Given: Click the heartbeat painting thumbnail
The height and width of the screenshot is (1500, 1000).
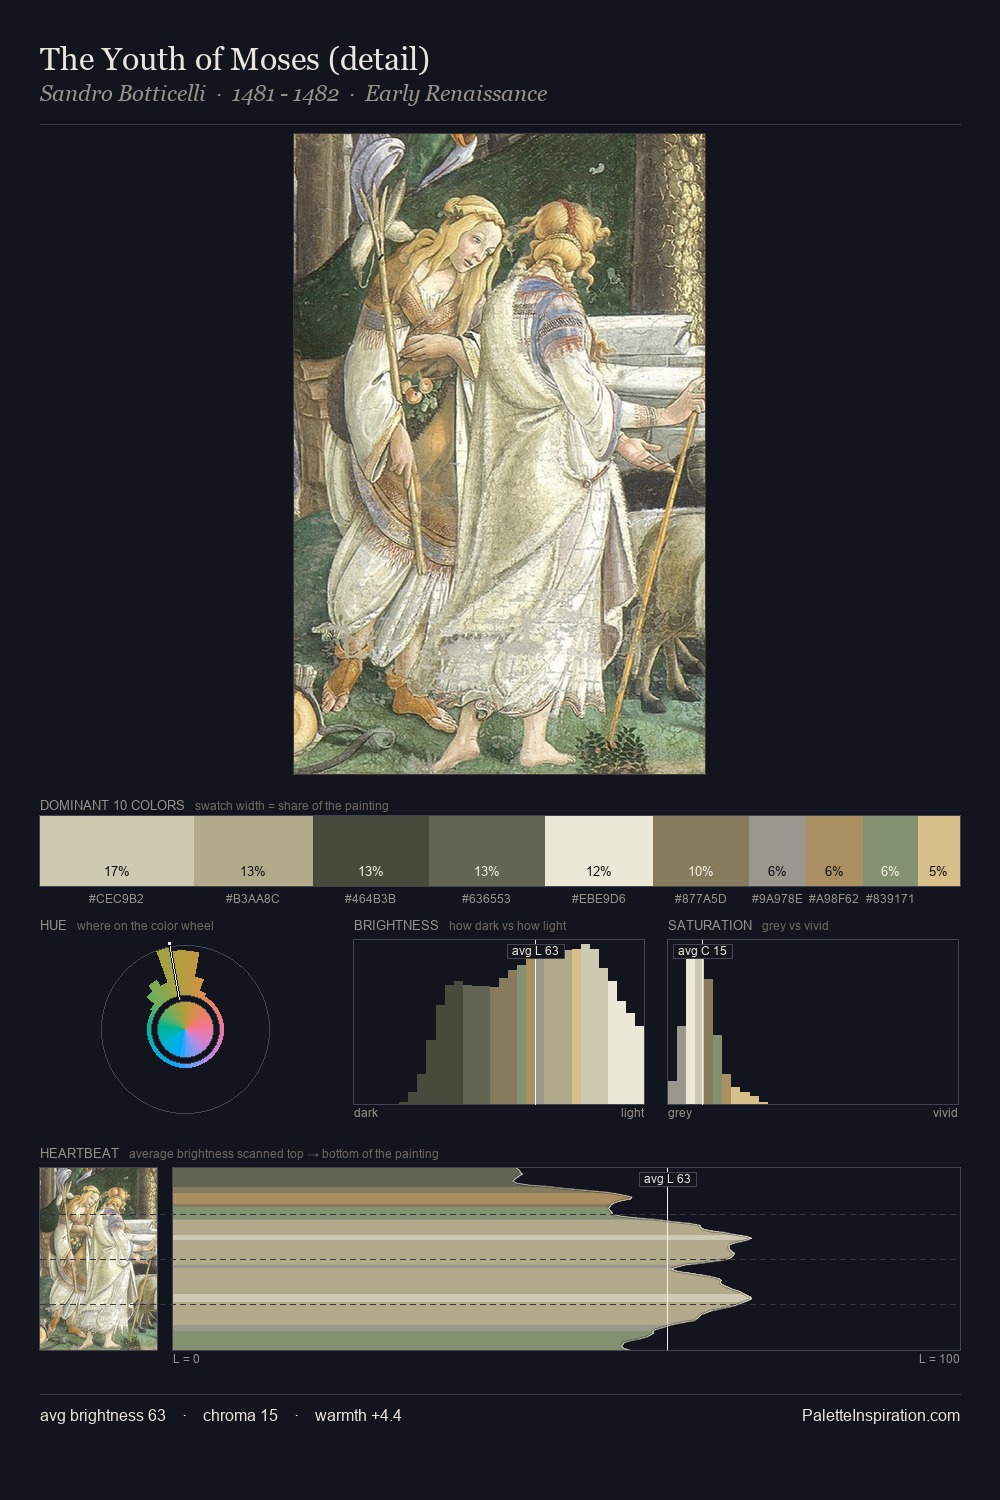Looking at the screenshot, I should (98, 1259).
